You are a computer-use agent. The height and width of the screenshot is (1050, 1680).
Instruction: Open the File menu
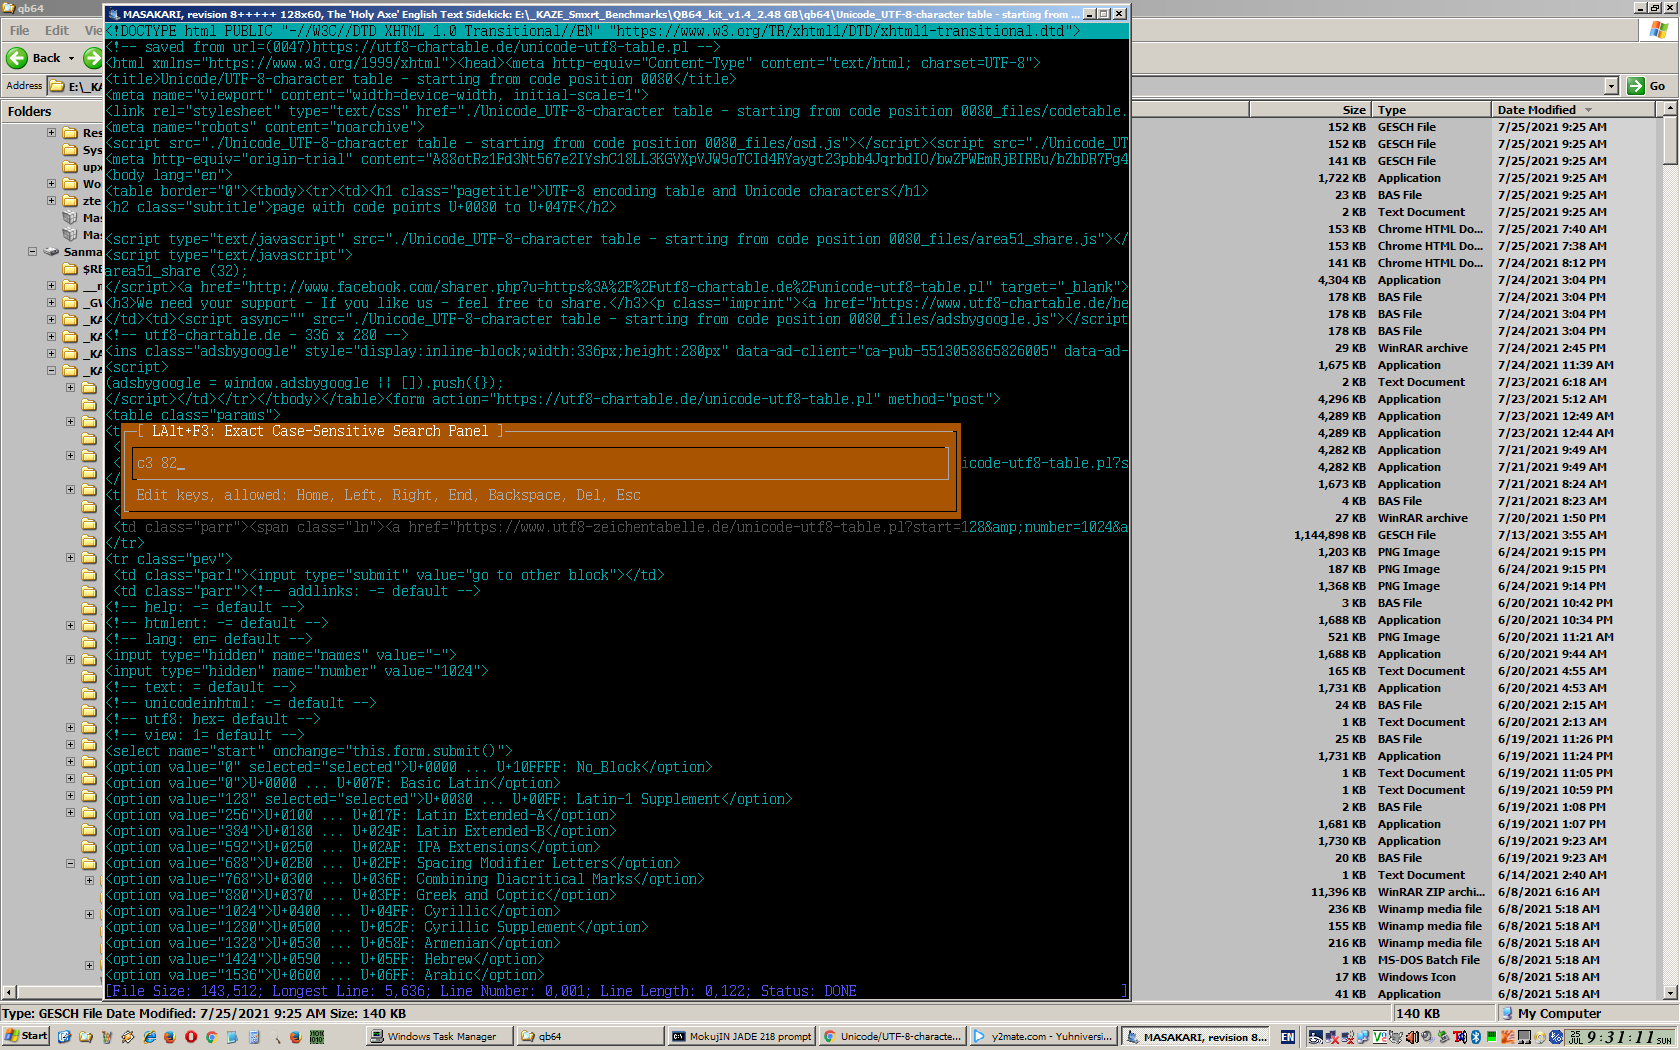click(x=20, y=30)
